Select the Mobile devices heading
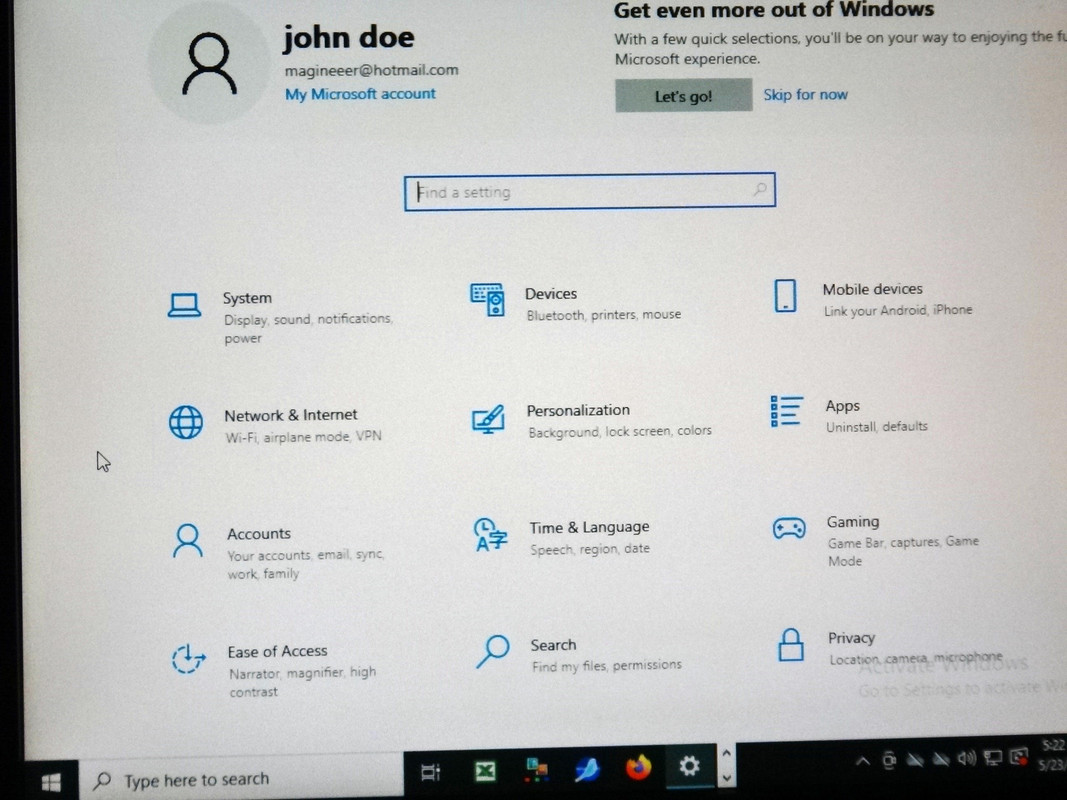Viewport: 1067px width, 800px height. (872, 289)
